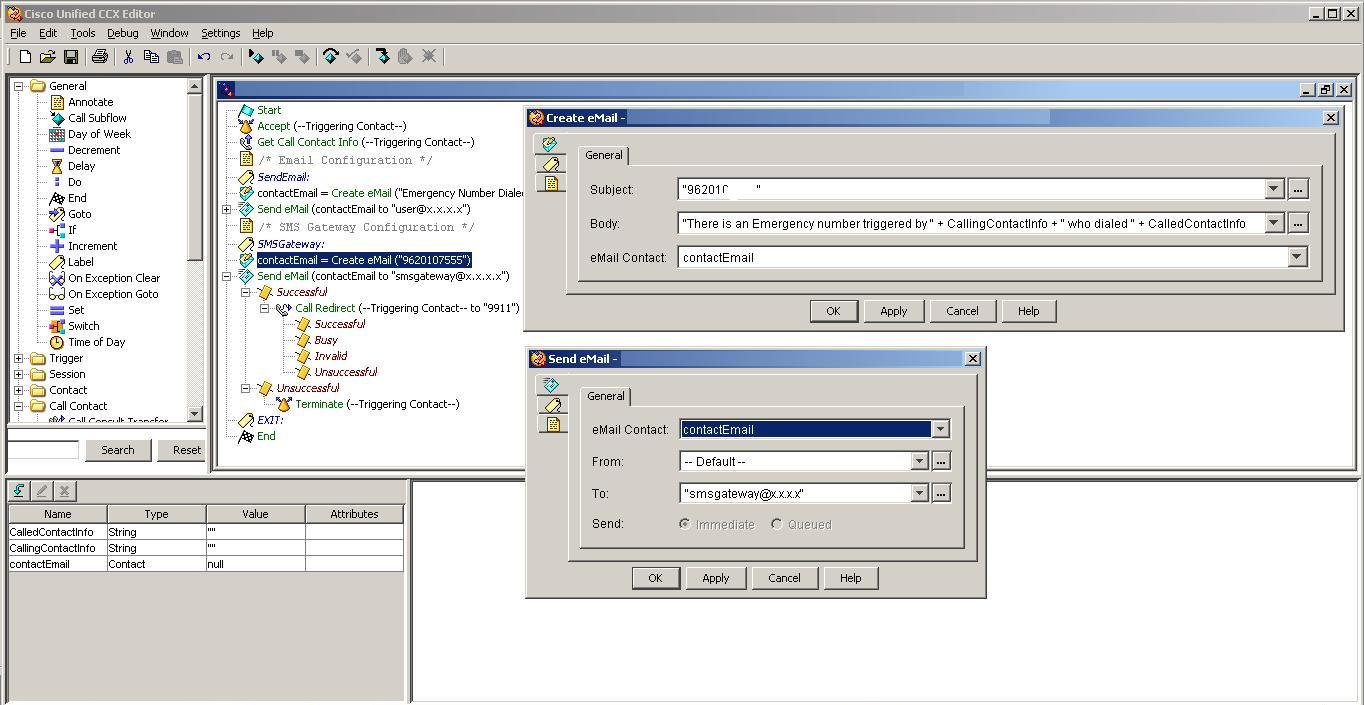Pick the Delay hourglass step

pos(81,166)
